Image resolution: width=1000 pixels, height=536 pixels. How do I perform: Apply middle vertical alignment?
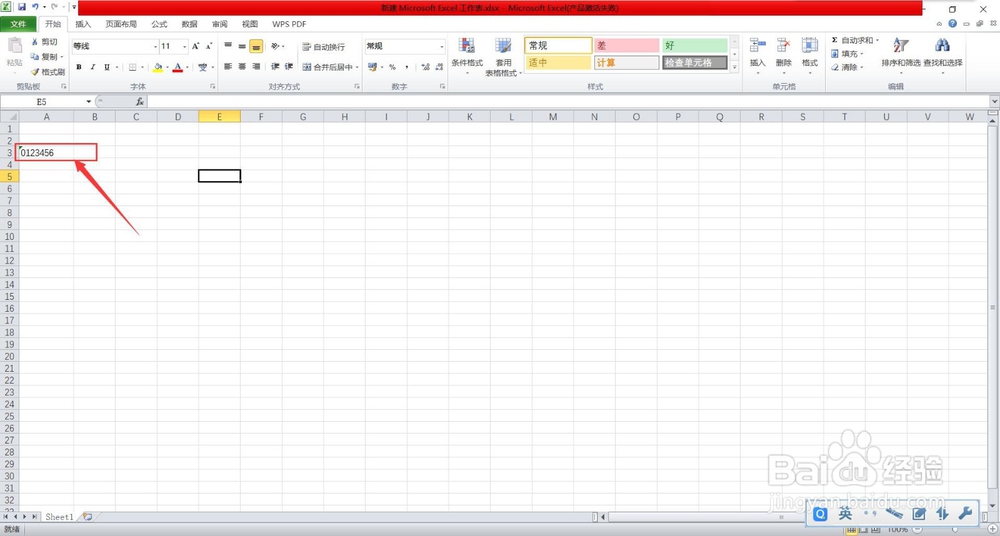(x=242, y=46)
